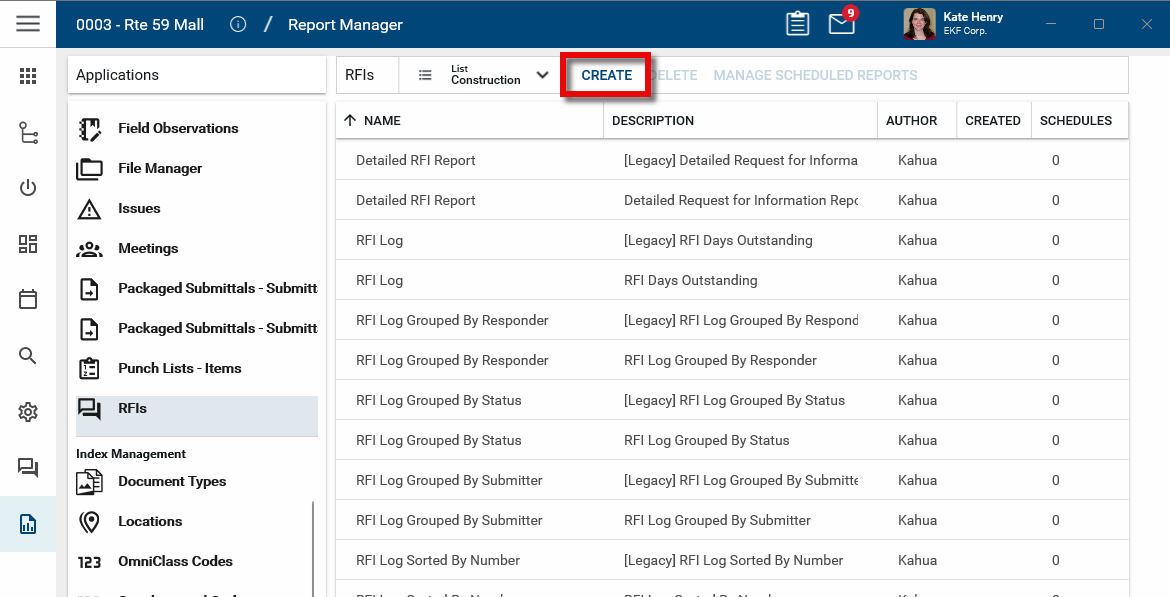Viewport: 1170px width, 597px height.
Task: Click the CREATE button
Action: pos(607,75)
